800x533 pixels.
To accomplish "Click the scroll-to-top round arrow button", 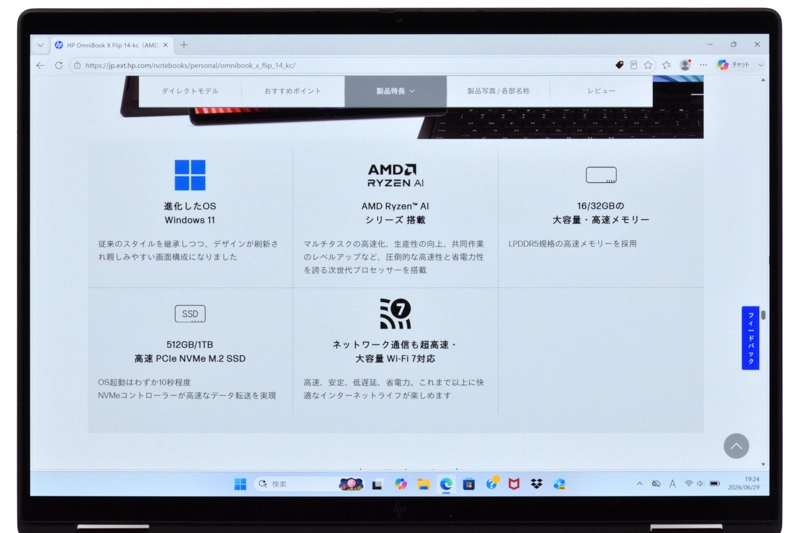I will (736, 446).
